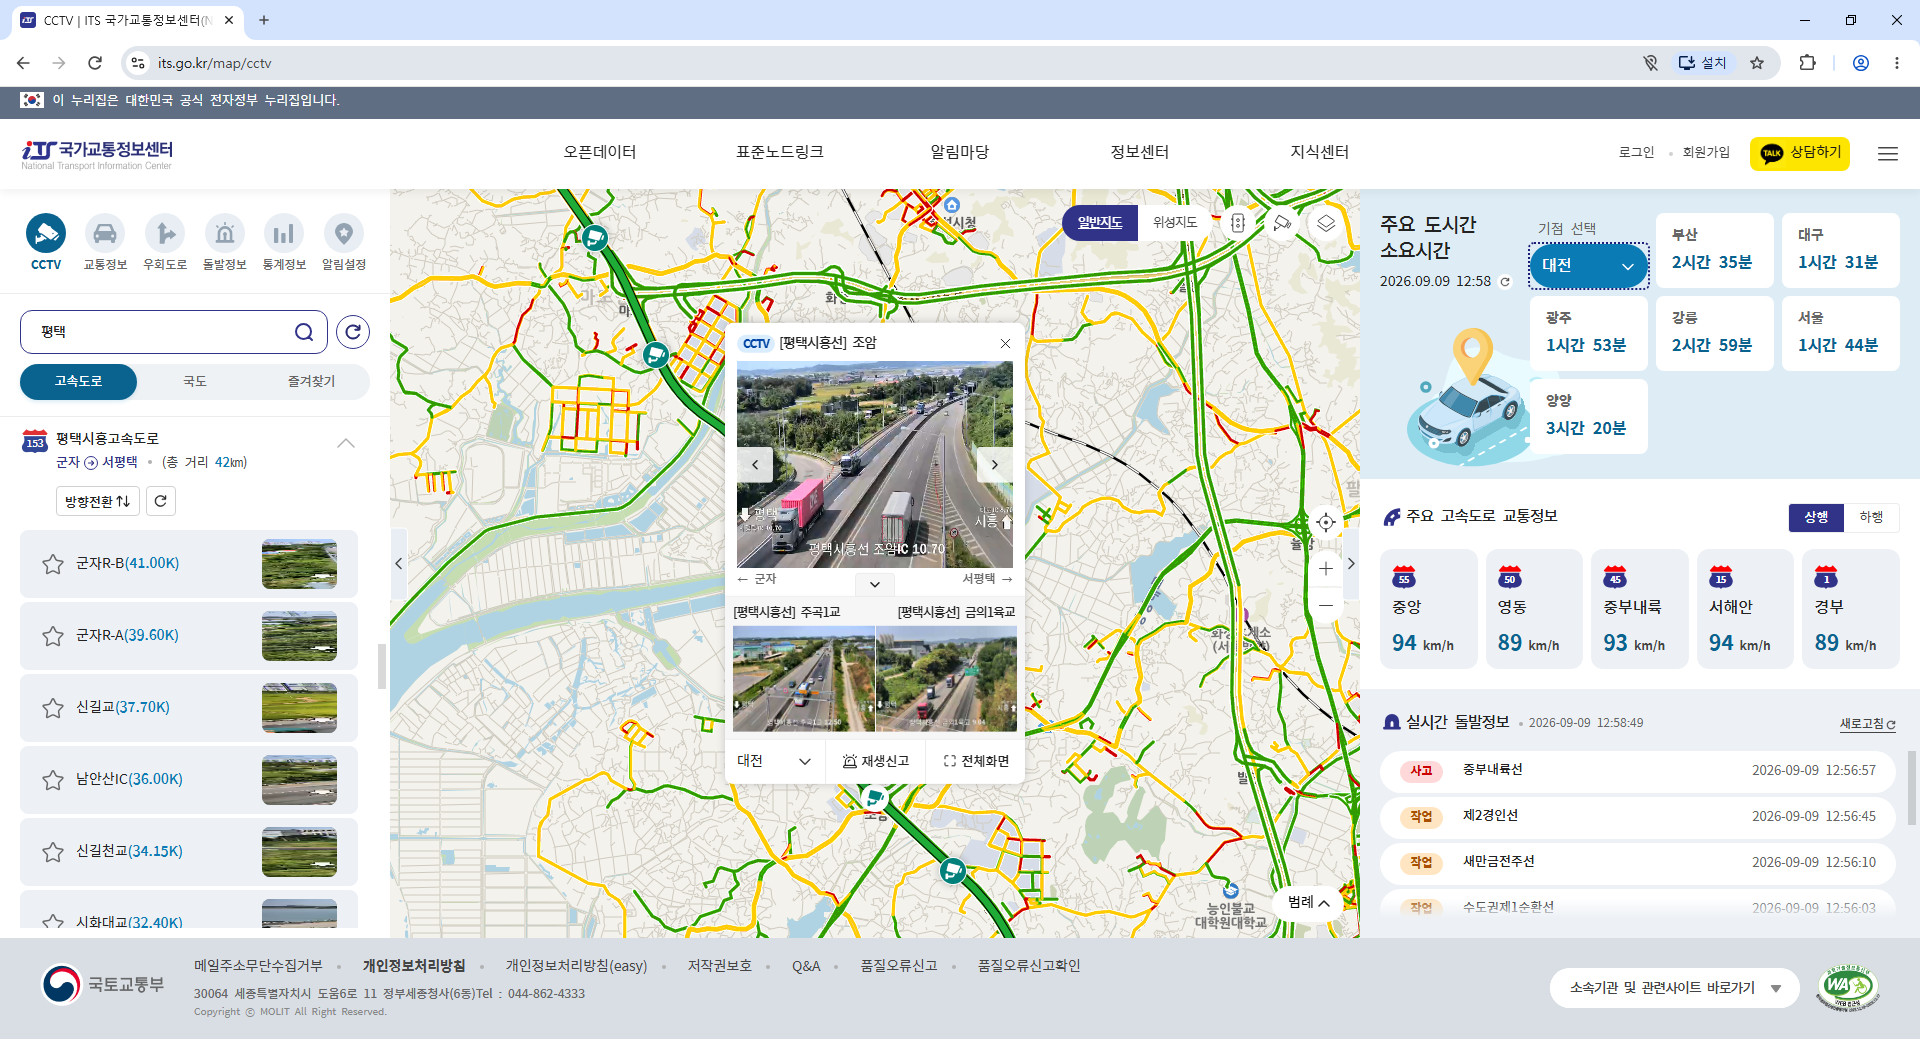Image resolution: width=1920 pixels, height=1040 pixels.
Task: Toggle the CCTV camera map layer icon
Action: 1282,223
